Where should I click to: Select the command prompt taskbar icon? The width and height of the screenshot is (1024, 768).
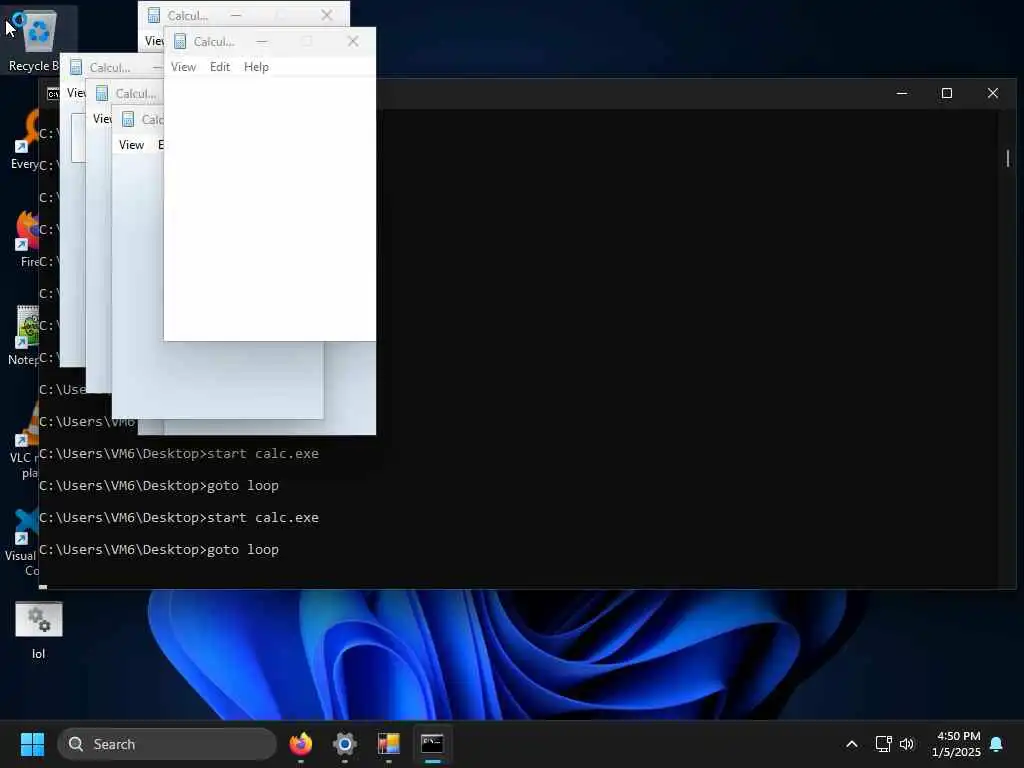click(x=432, y=744)
